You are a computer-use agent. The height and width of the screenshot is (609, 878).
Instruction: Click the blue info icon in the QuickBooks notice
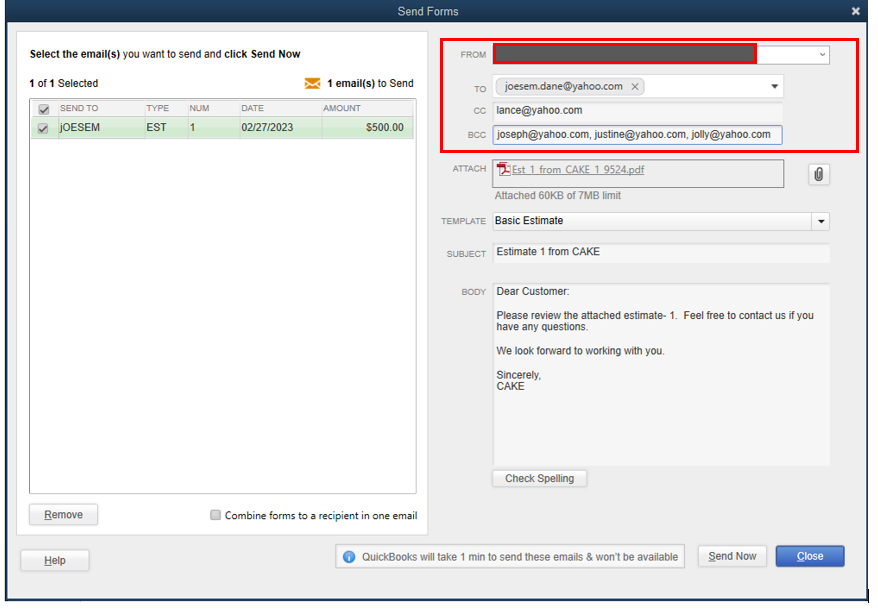click(349, 557)
